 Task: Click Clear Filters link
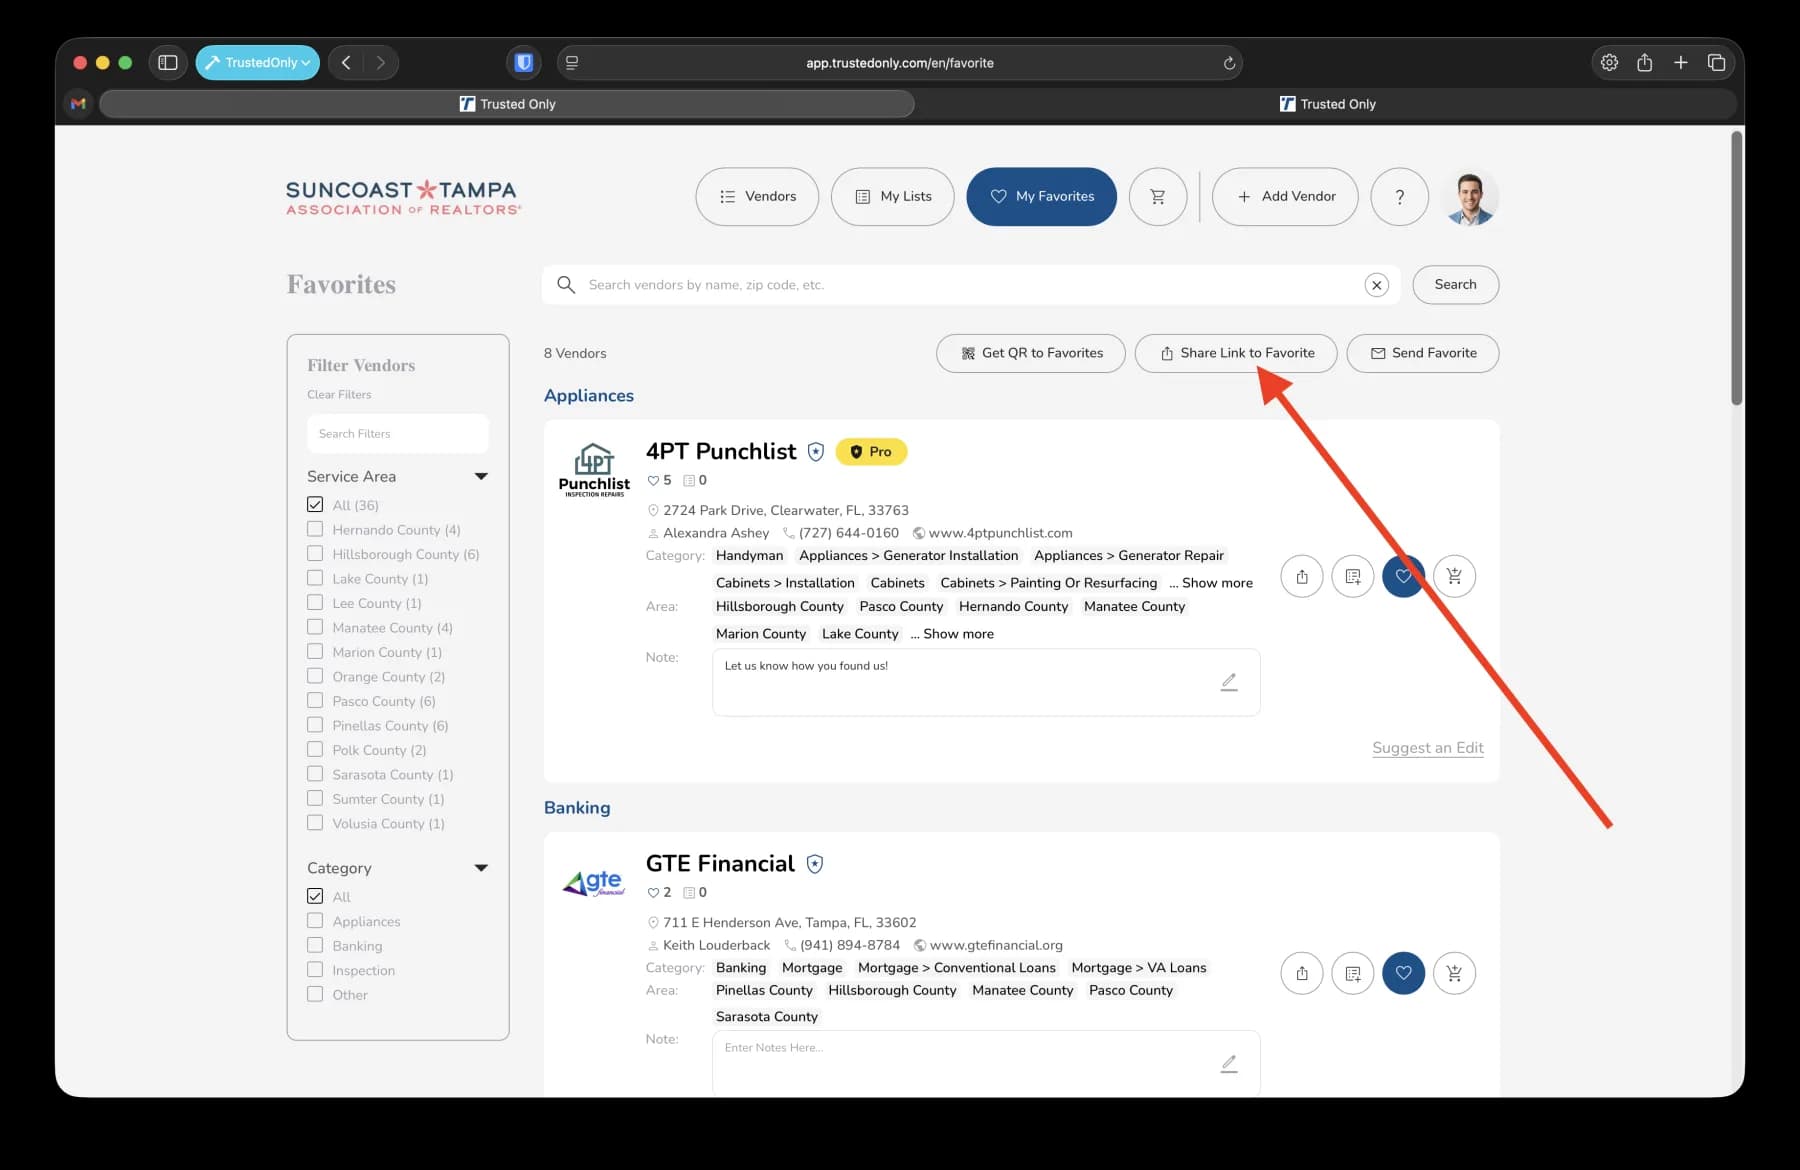(x=339, y=395)
